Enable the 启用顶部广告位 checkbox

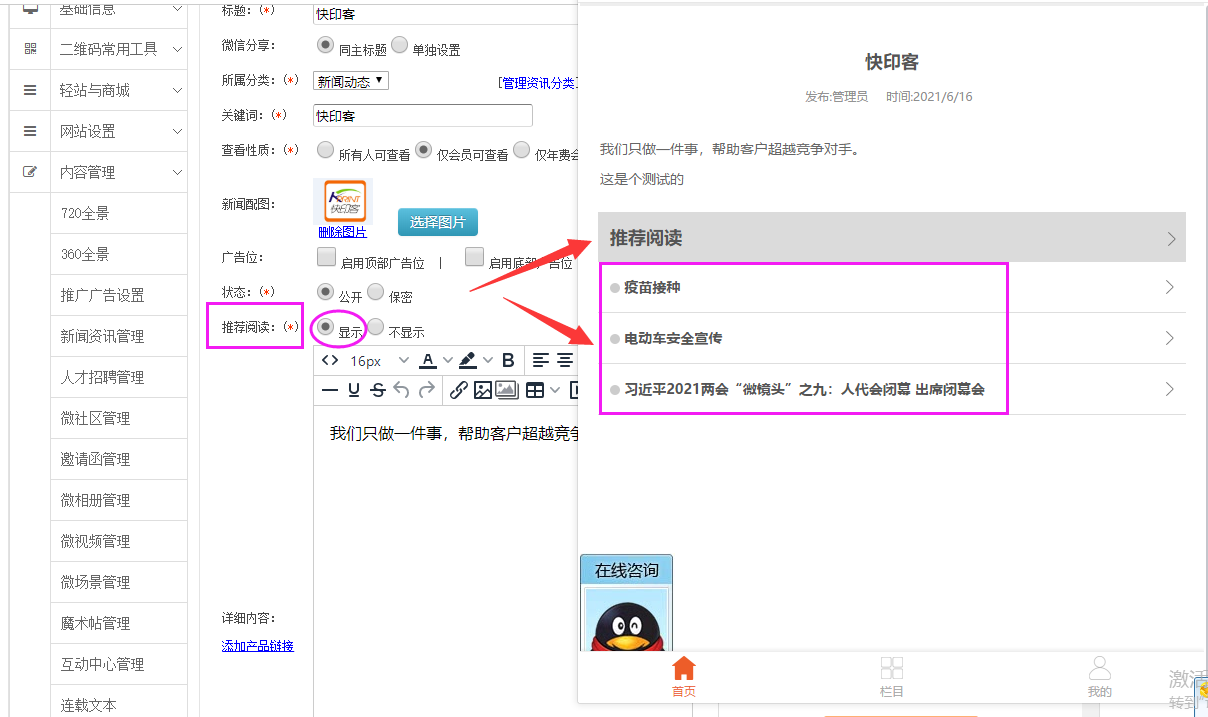326,257
